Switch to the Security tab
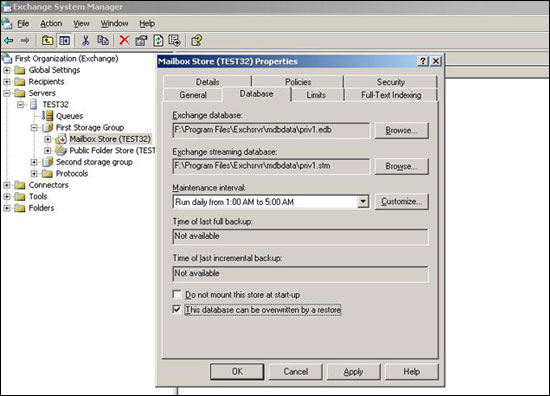The width and height of the screenshot is (550, 396). [x=391, y=82]
